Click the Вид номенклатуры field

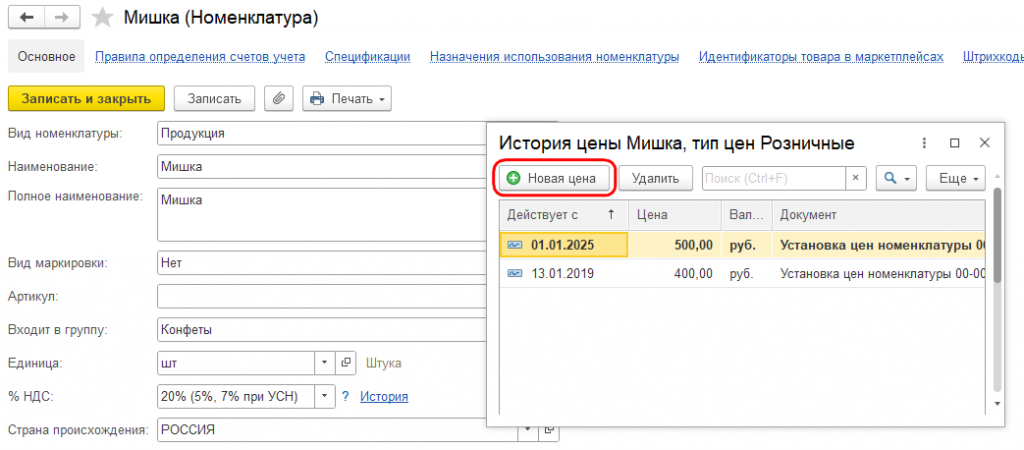[x=322, y=133]
